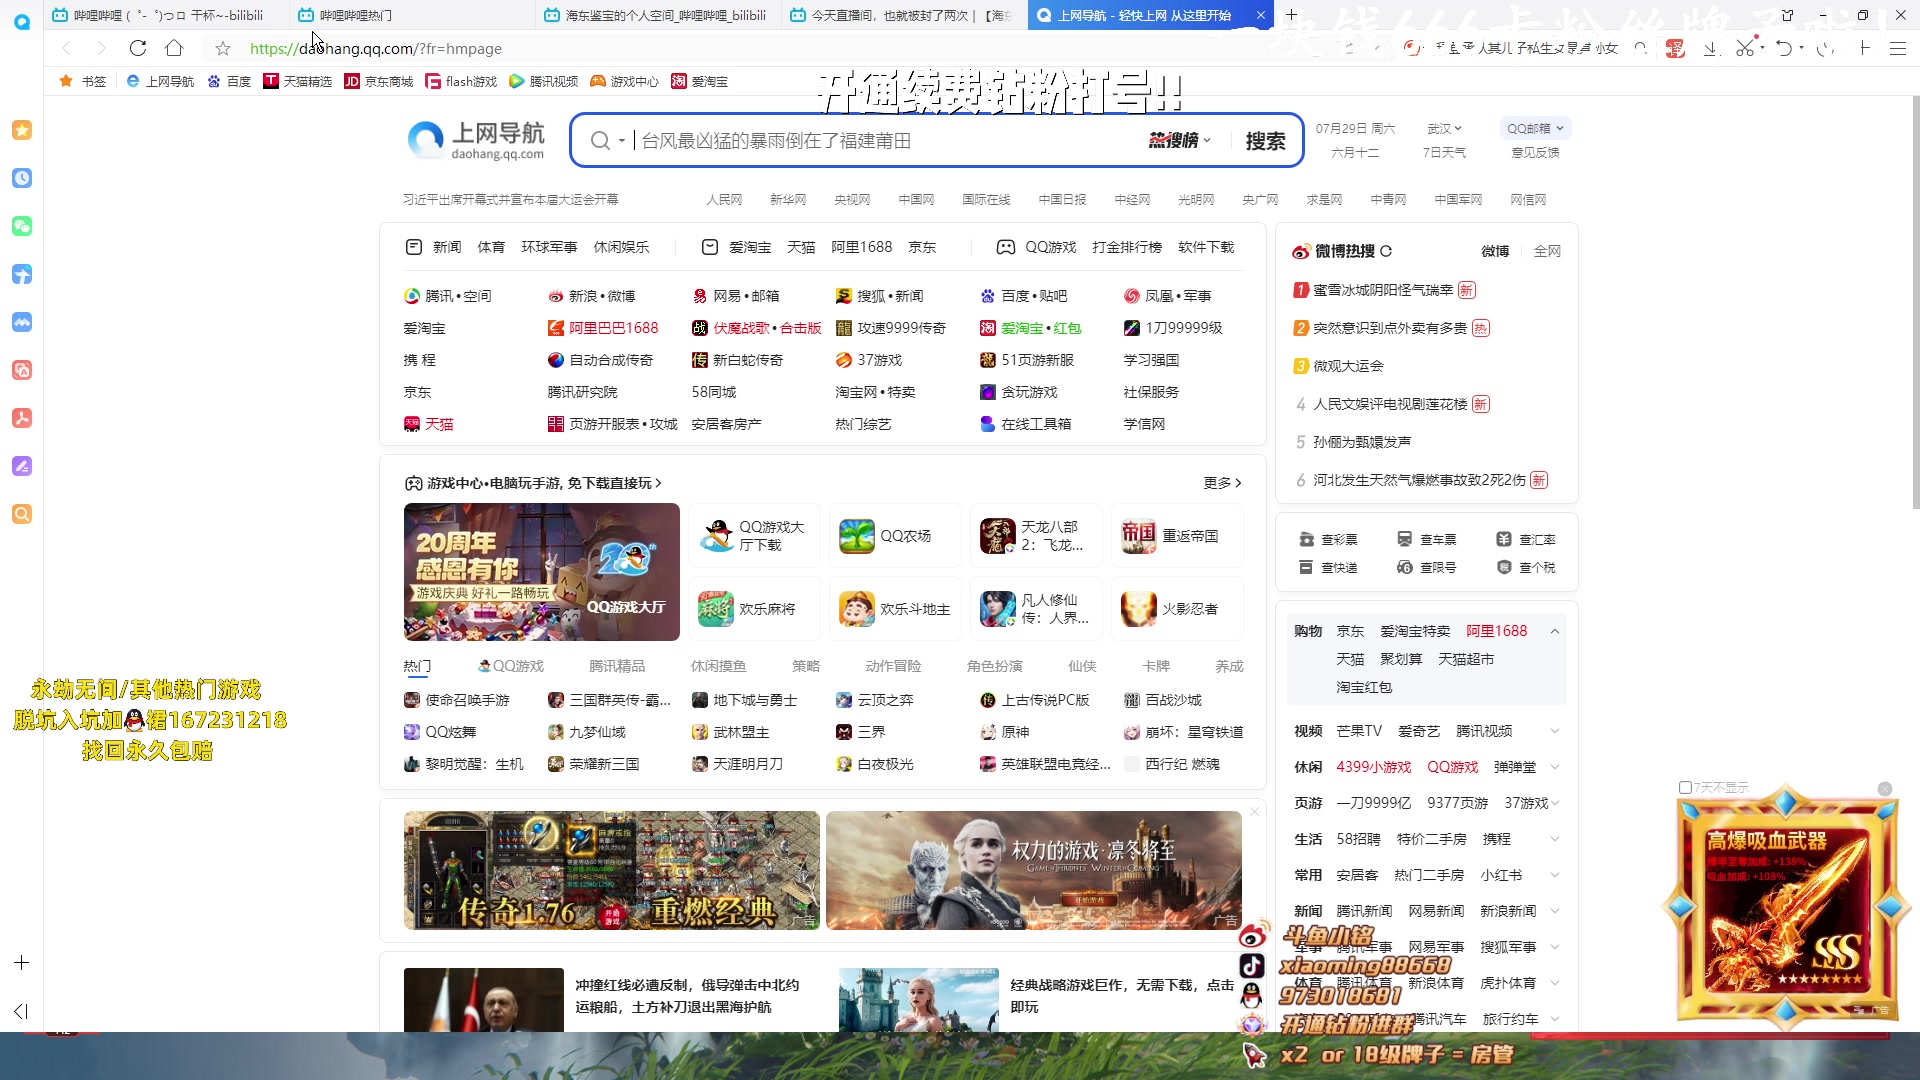Image resolution: width=1920 pixels, height=1080 pixels.
Task: Open orange star favorites in left sidebar
Action: point(22,130)
